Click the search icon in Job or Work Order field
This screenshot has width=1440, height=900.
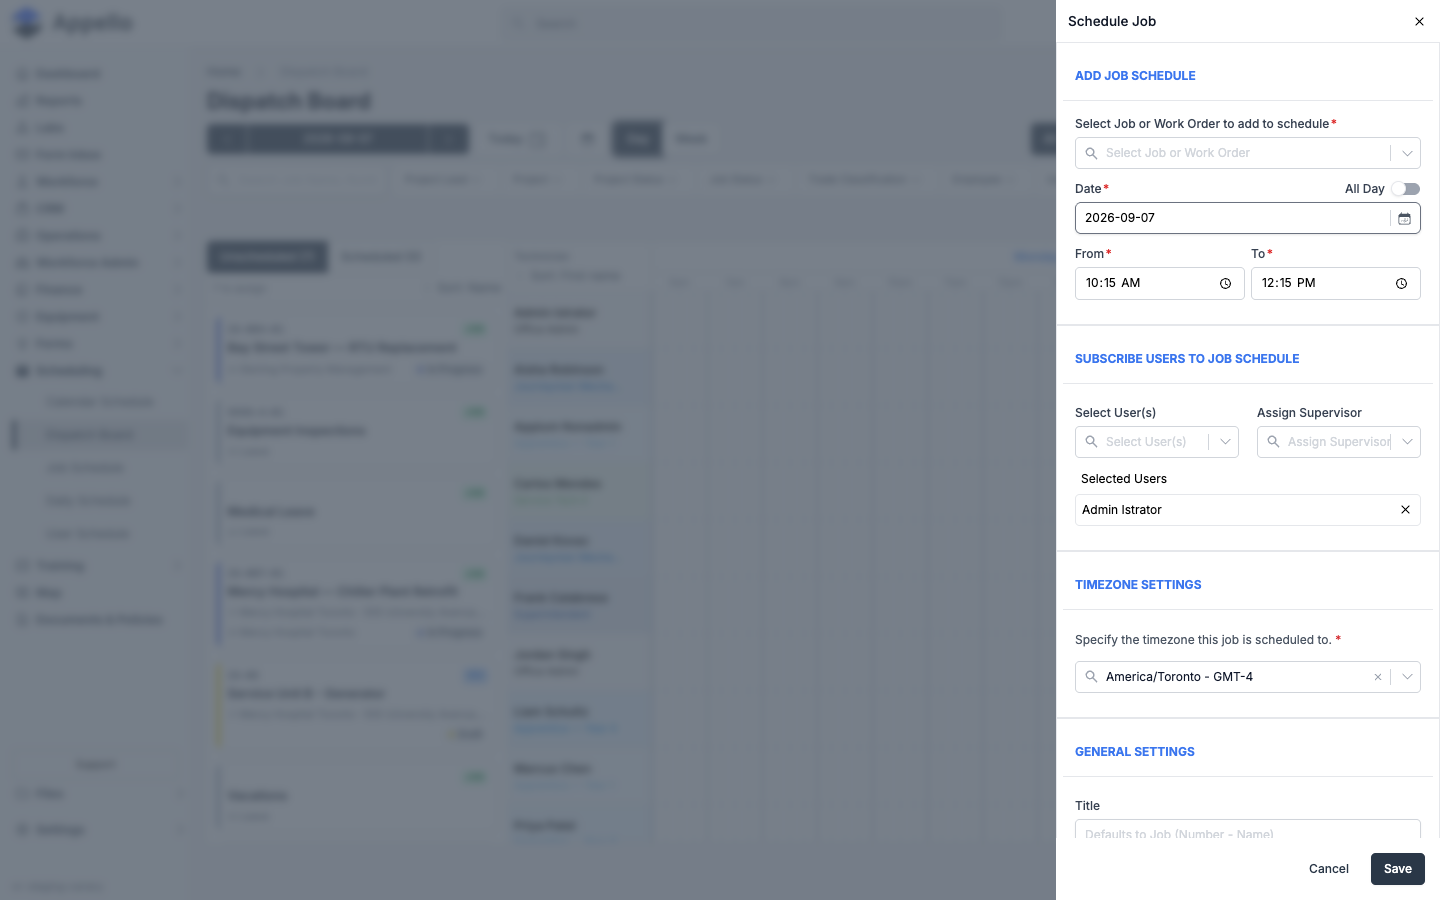coord(1091,153)
